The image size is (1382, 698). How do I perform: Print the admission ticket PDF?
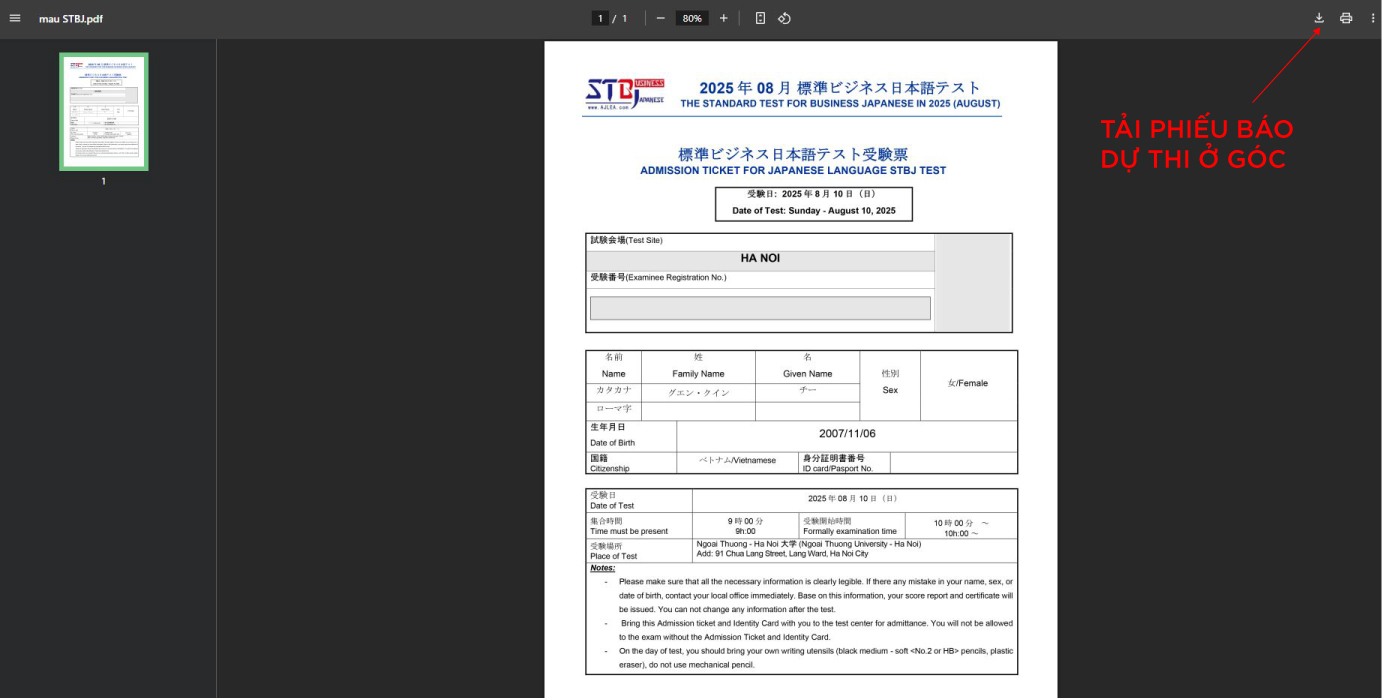[x=1346, y=18]
